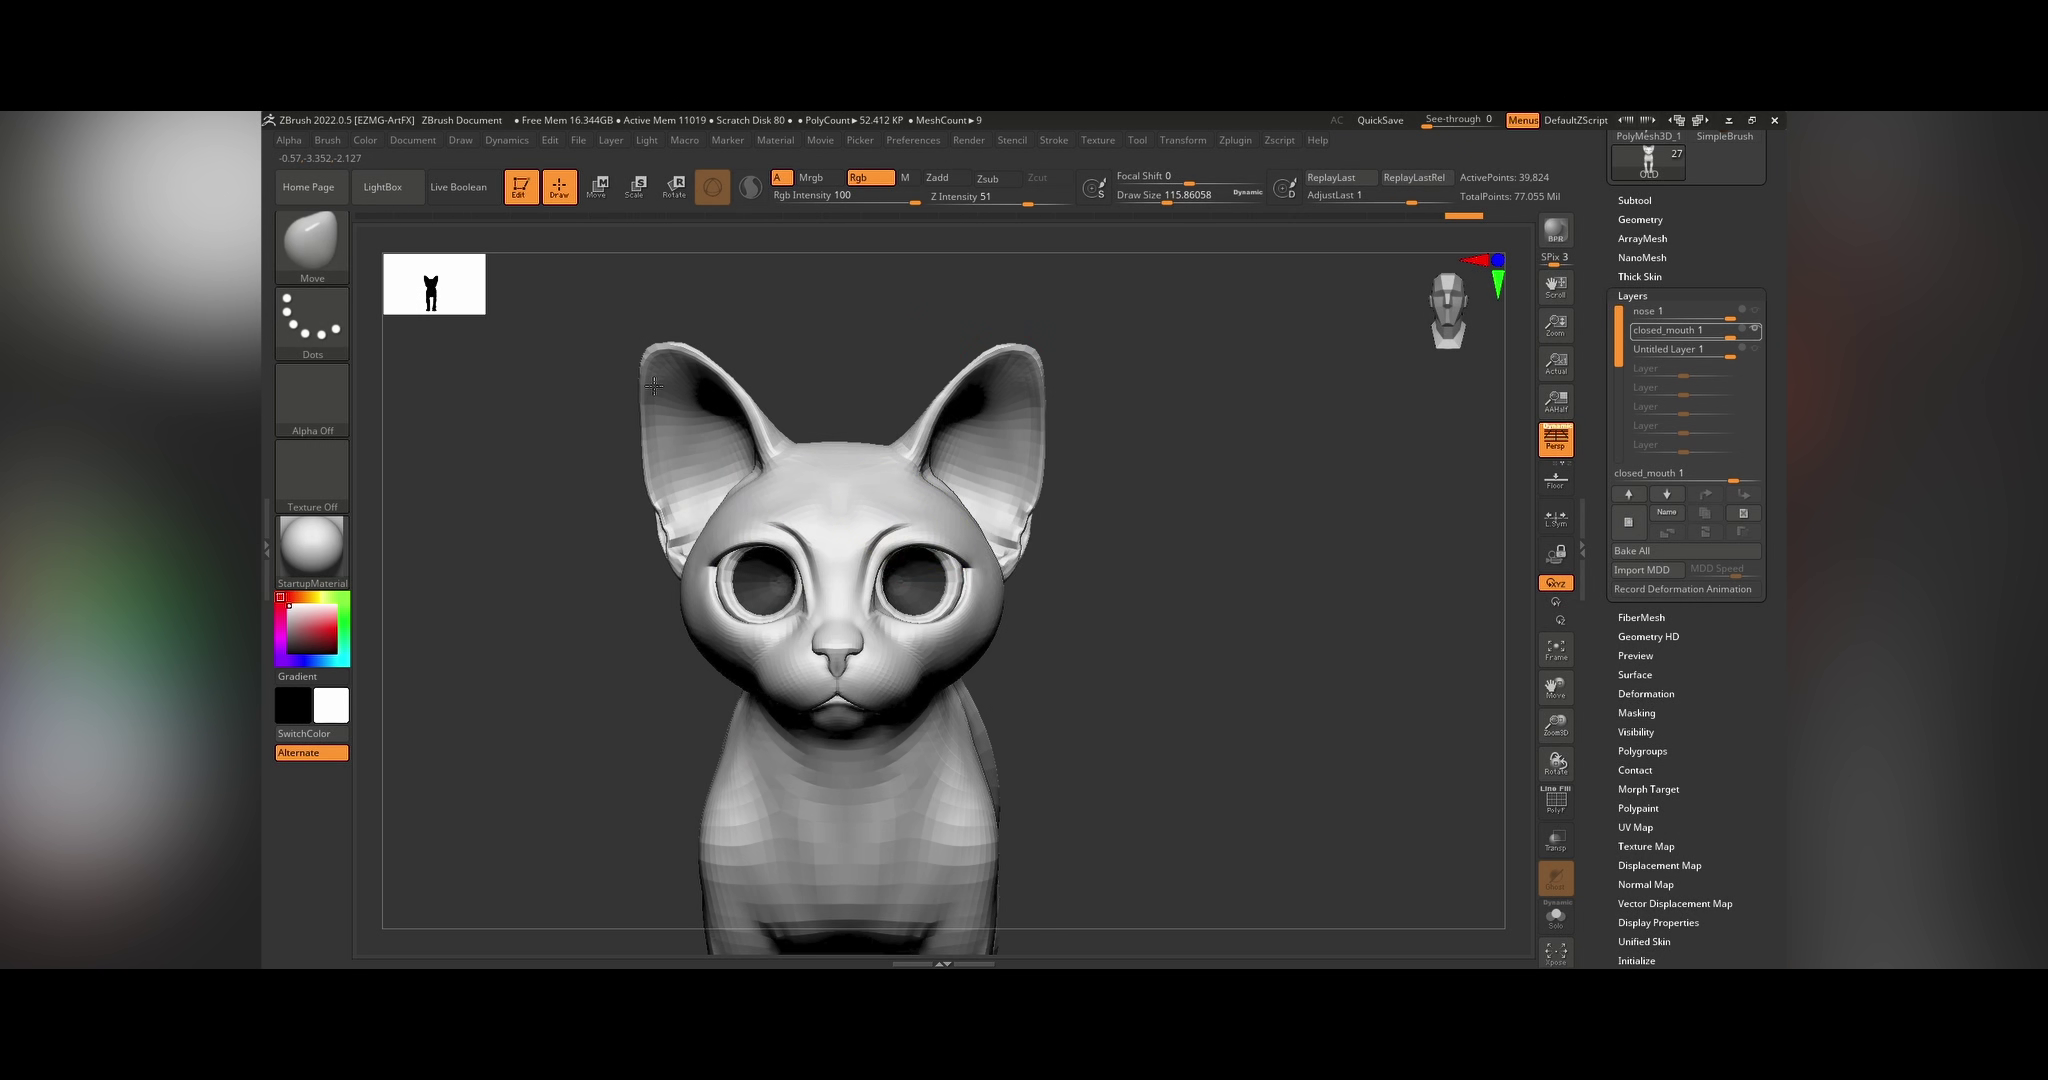Move the closed_mouth layer down with the arrow
The width and height of the screenshot is (2048, 1080).
point(1666,494)
